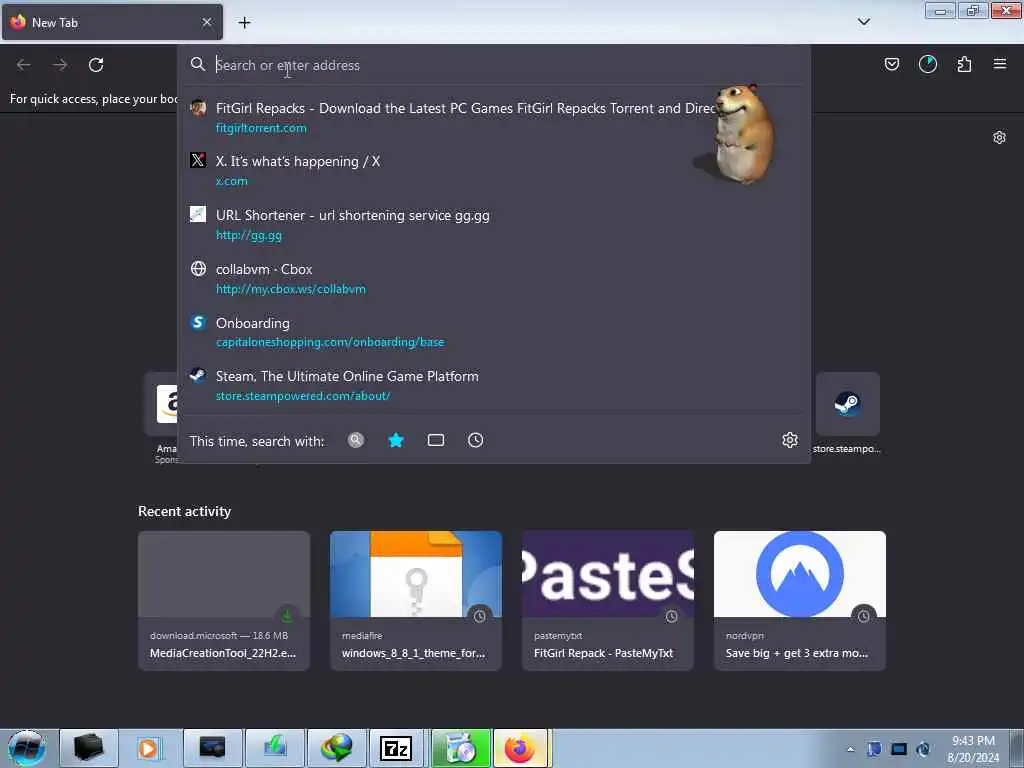Select the New Tab browser tab
Image resolution: width=1024 pixels, height=768 pixels.
pos(112,22)
